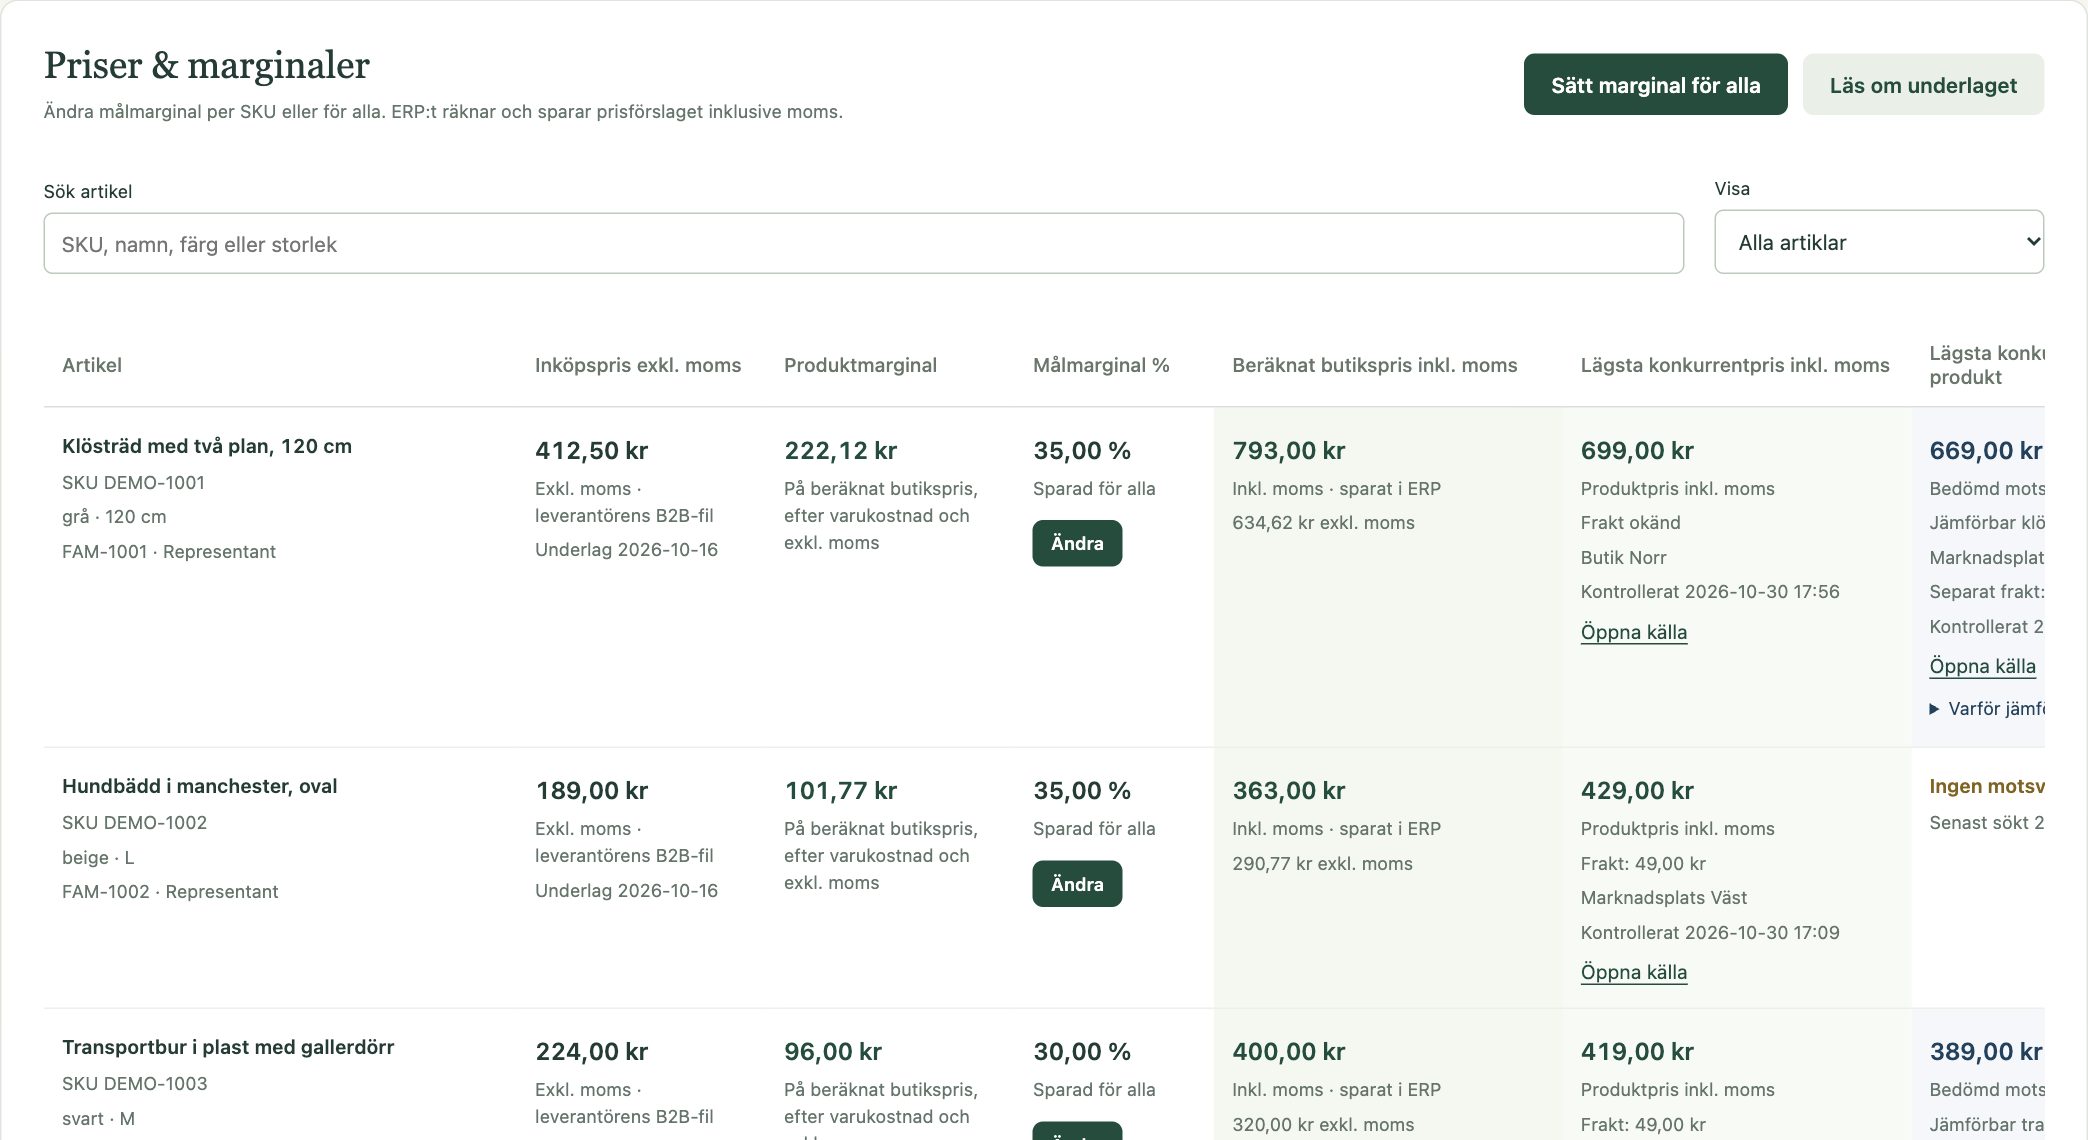
Task: Click calculated store price '793,00 kr'
Action: click(1288, 450)
